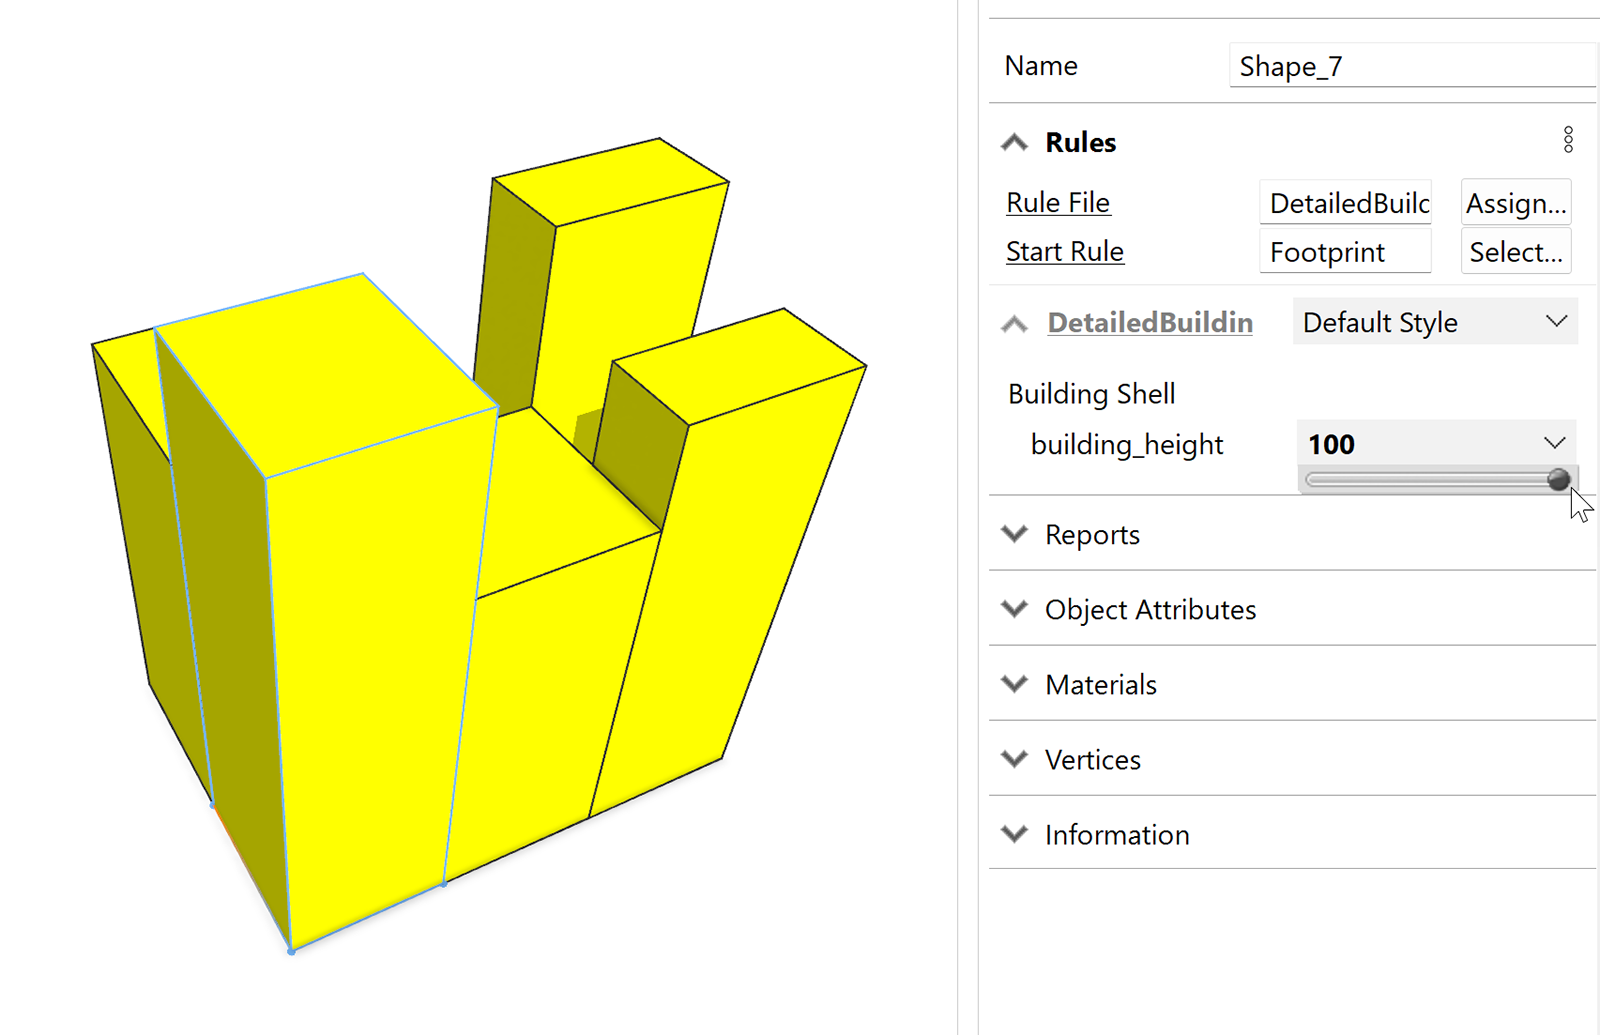Open the building_height value dropdown
Screen dimensions: 1600x1035
(1553, 444)
